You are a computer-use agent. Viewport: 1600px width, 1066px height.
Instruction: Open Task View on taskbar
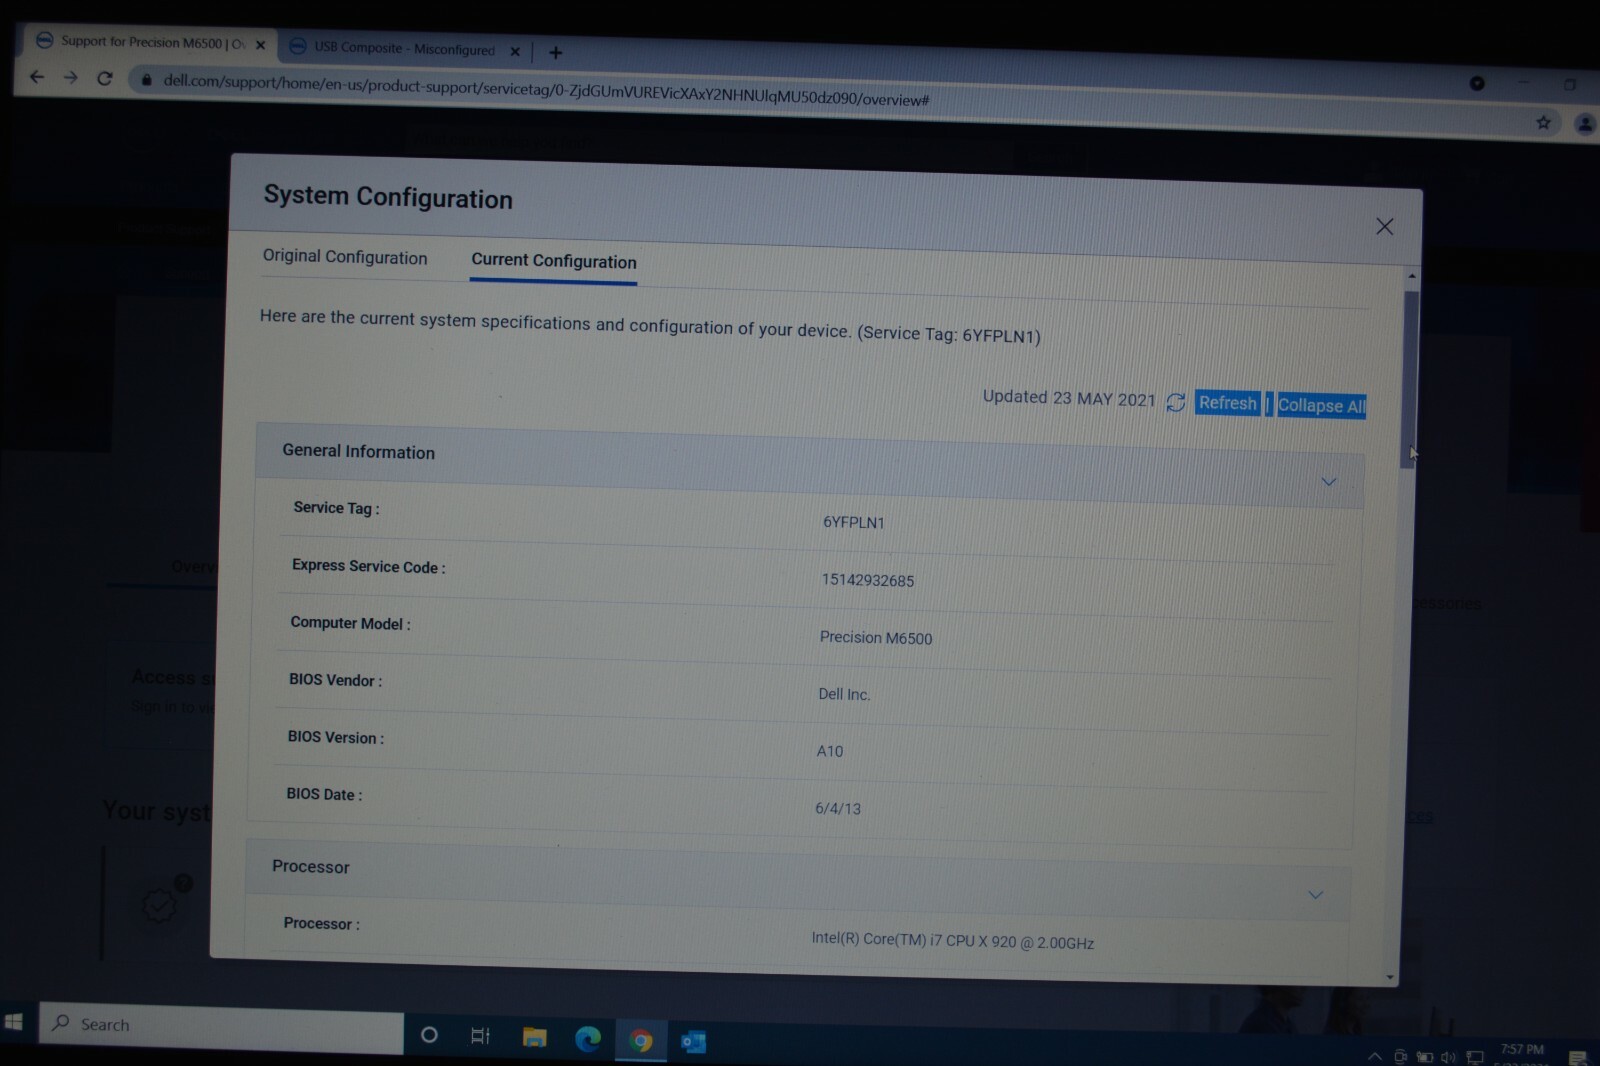click(x=480, y=1036)
